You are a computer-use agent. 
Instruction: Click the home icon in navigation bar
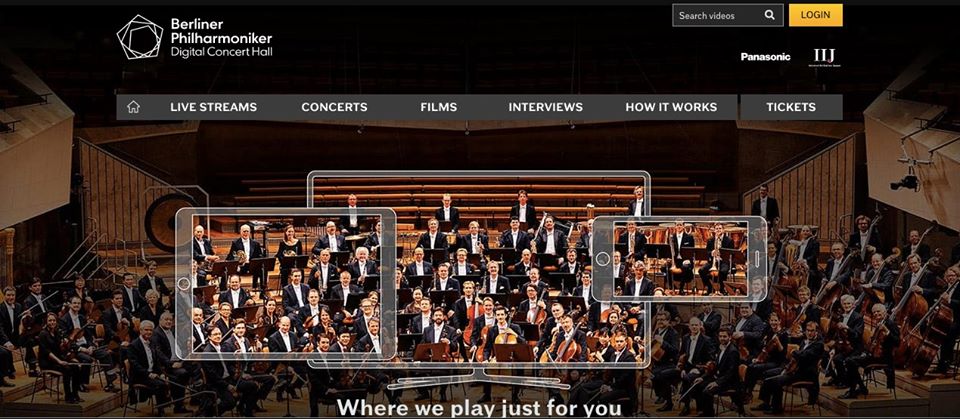click(x=133, y=107)
